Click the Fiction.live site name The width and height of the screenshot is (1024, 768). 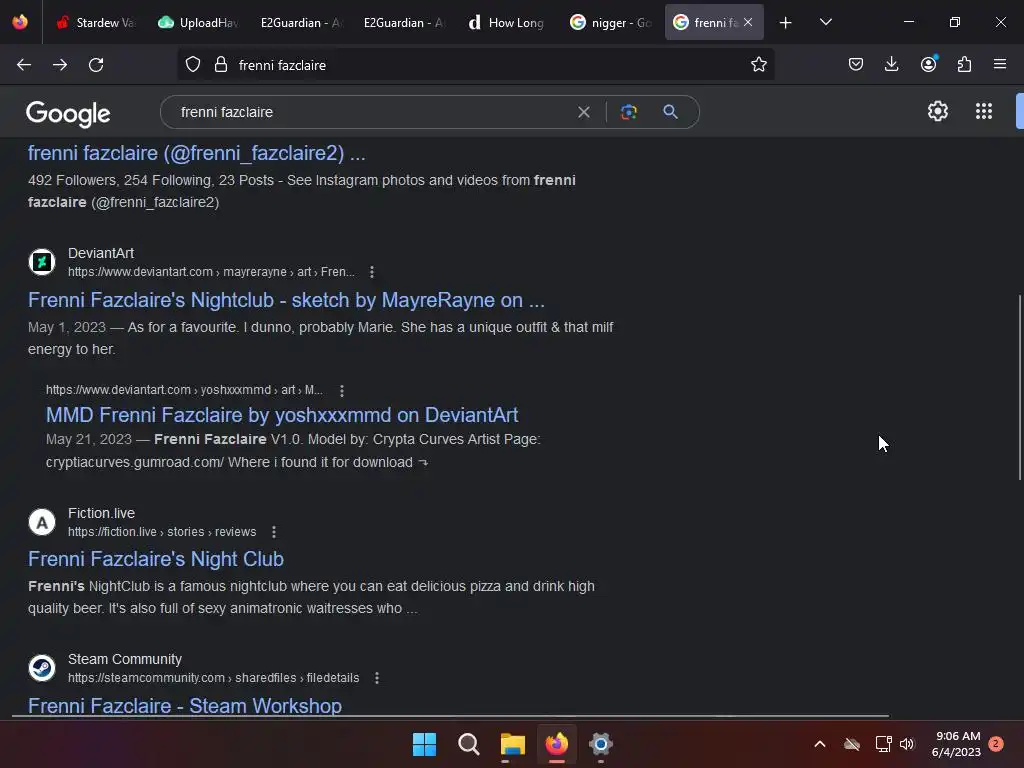[101, 513]
